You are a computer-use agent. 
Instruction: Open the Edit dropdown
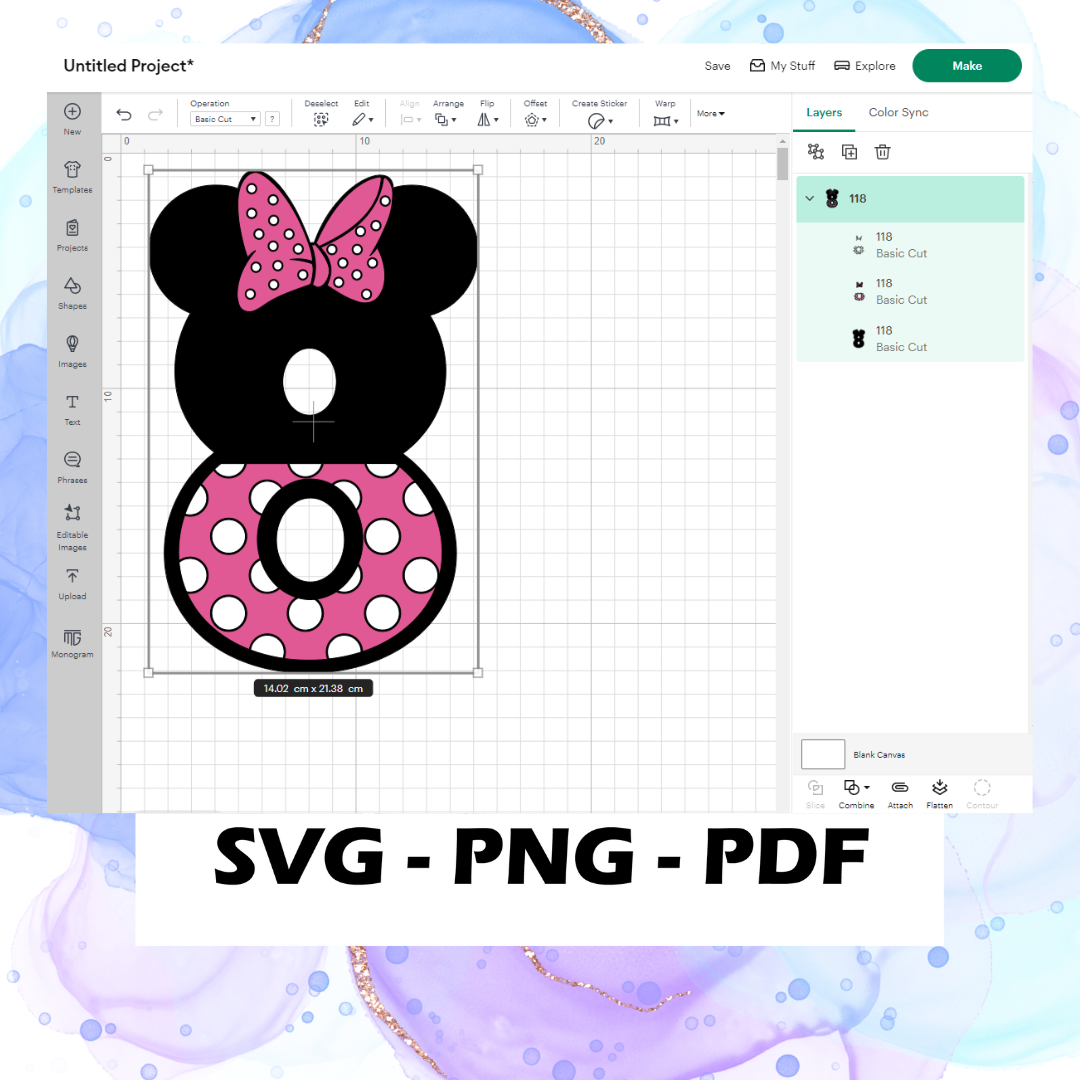click(x=363, y=120)
